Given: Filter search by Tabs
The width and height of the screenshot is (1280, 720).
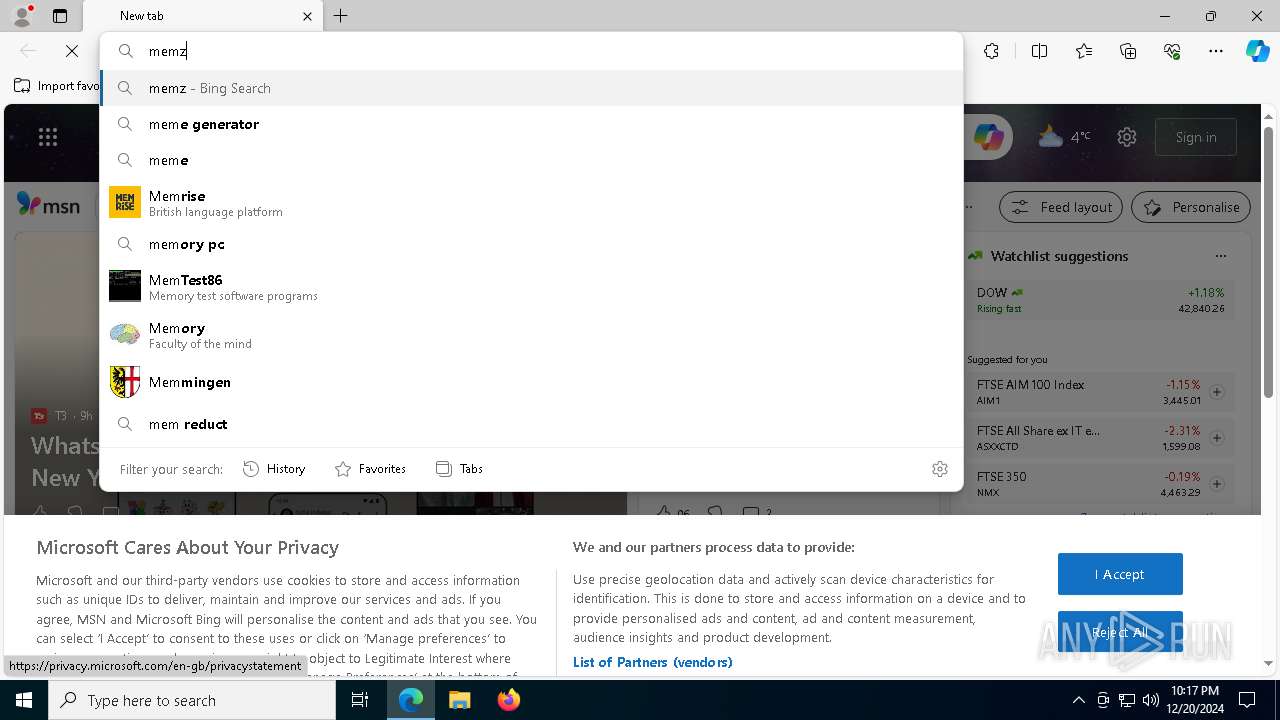Looking at the screenshot, I should (x=460, y=469).
